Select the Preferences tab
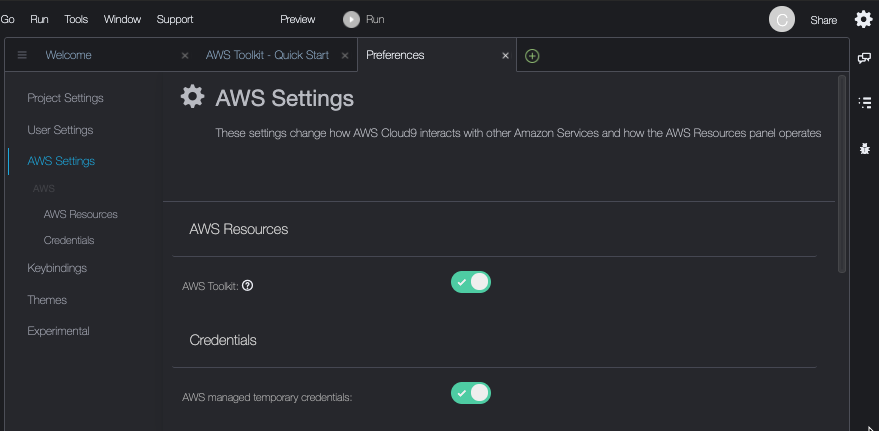This screenshot has width=879, height=431. click(x=395, y=55)
